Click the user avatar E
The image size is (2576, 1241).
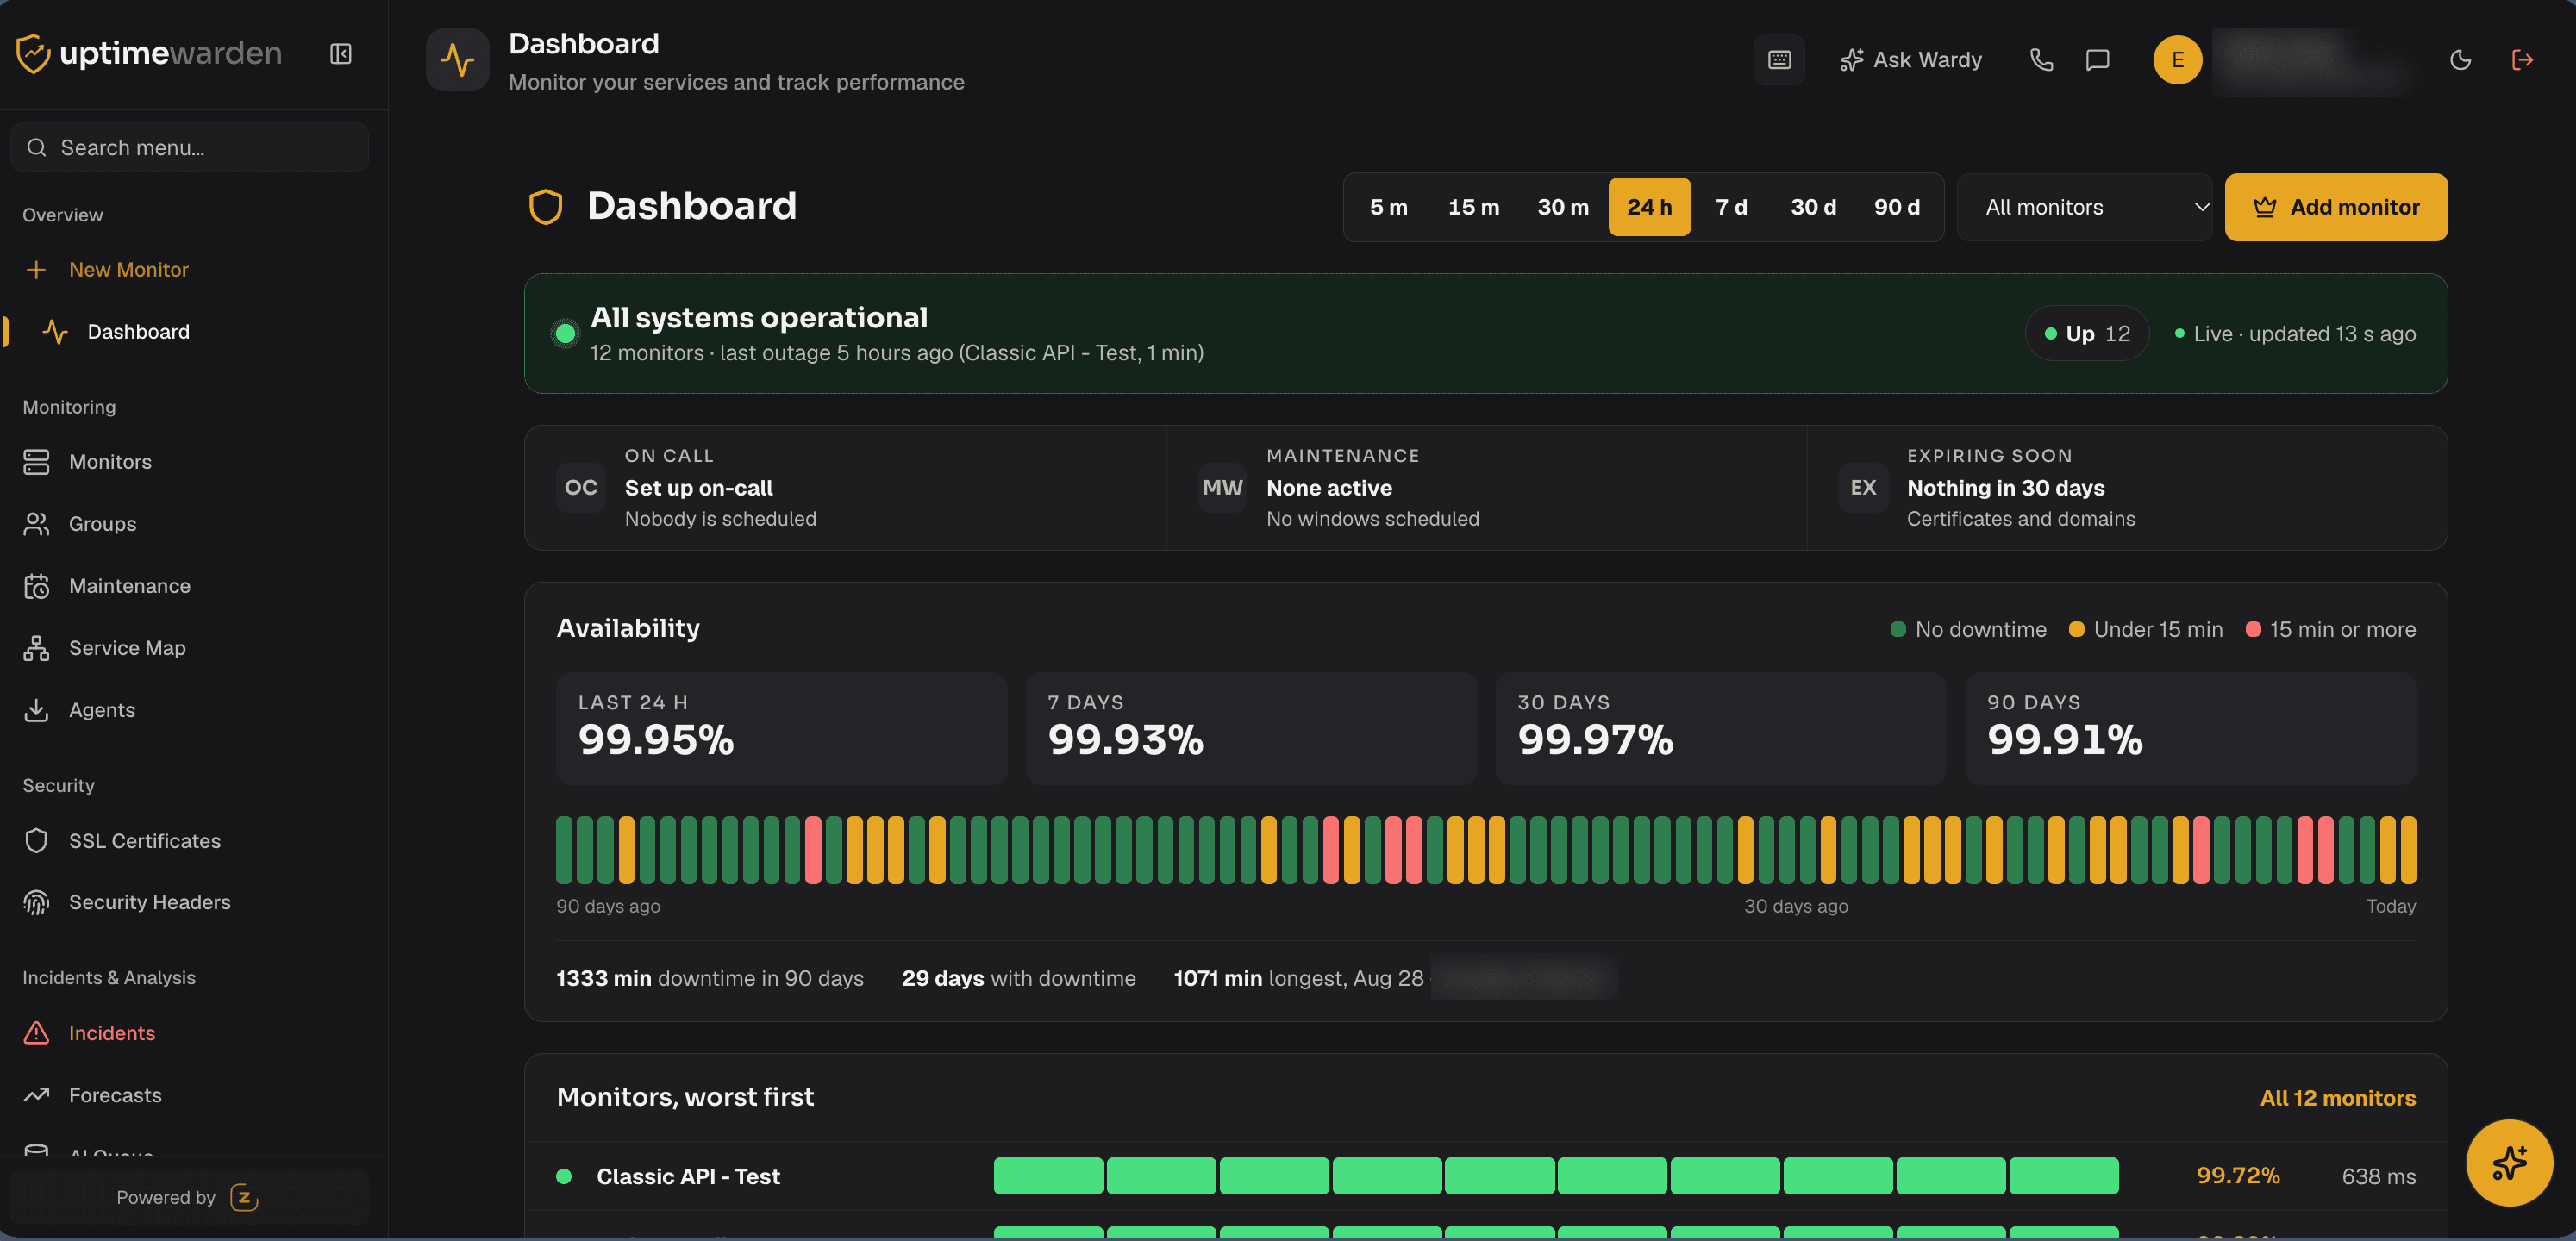pyautogui.click(x=2177, y=60)
